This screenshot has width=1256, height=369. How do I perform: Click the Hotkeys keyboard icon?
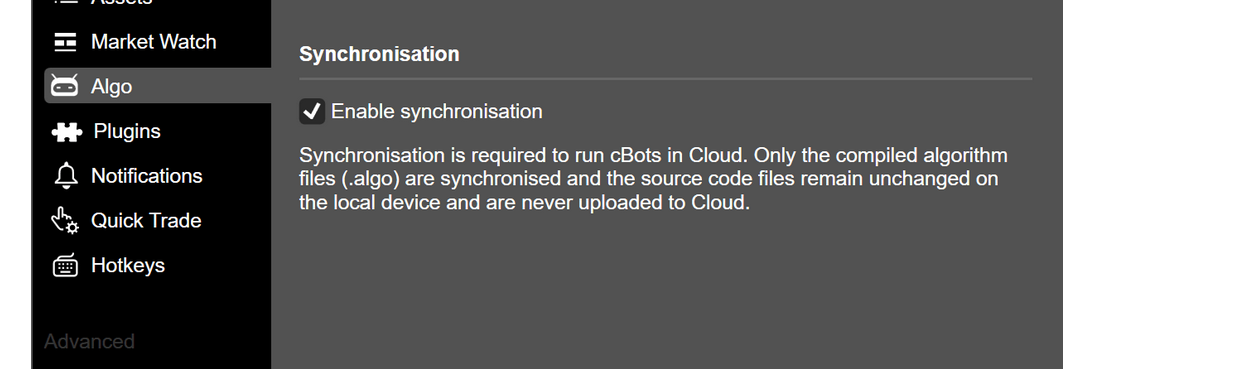click(65, 266)
